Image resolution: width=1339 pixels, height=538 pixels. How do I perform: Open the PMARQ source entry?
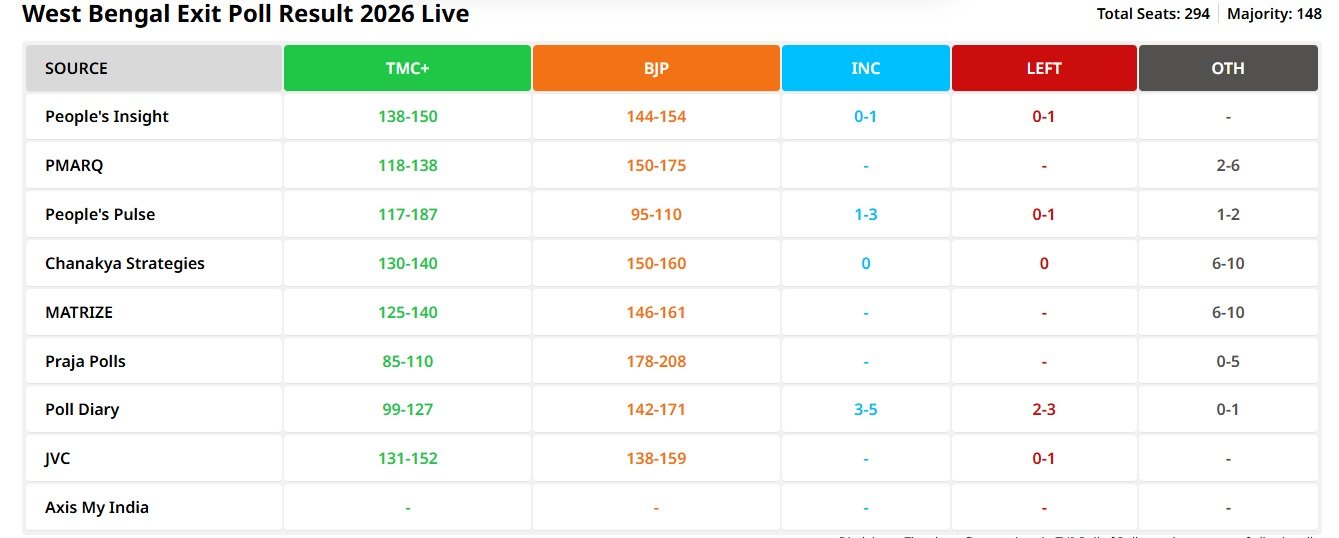(x=74, y=165)
